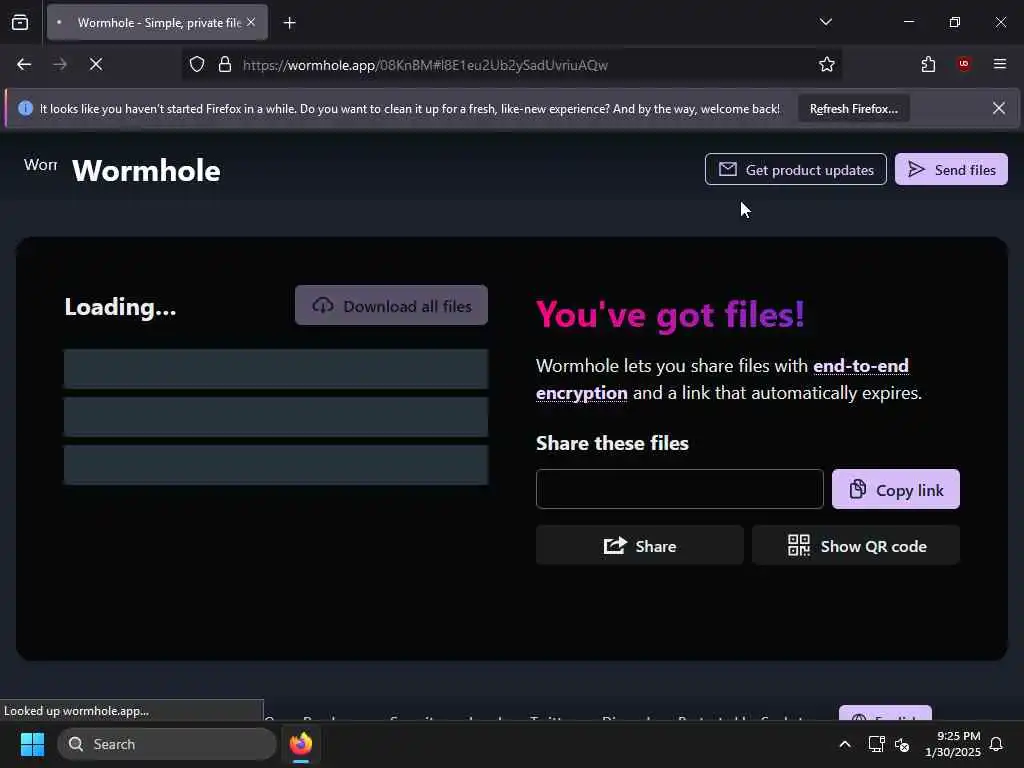
Task: Open notifications bell icon
Action: pos(996,744)
